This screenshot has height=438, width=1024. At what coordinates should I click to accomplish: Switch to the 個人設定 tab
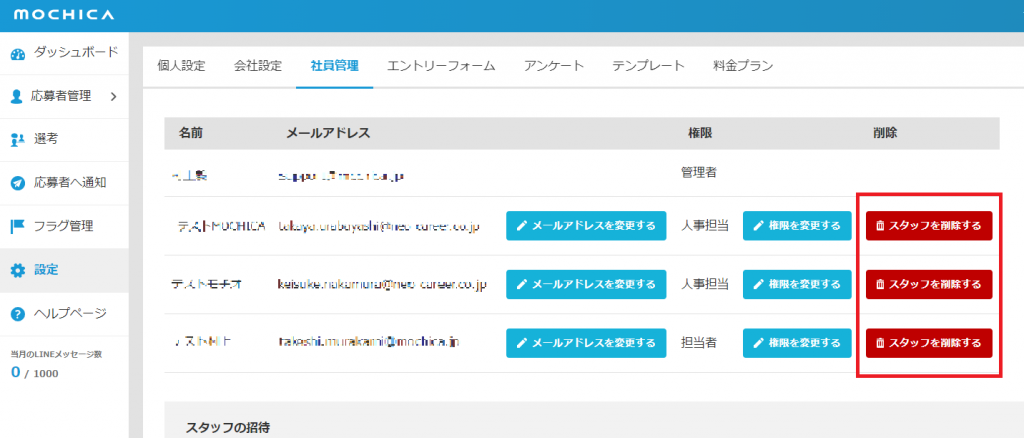(x=181, y=66)
